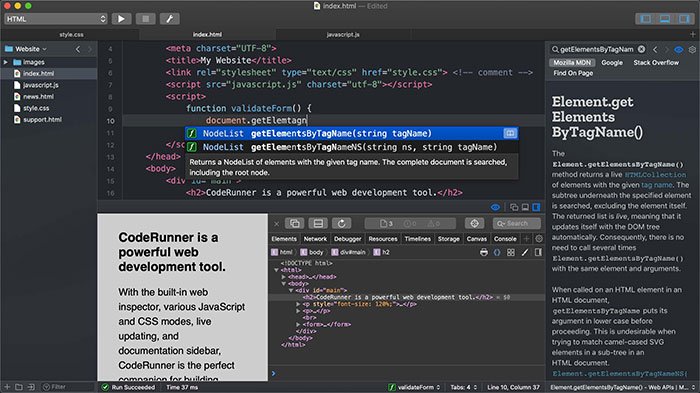The height and width of the screenshot is (393, 700).
Task: Open the Elements inspector tab
Action: pos(284,239)
